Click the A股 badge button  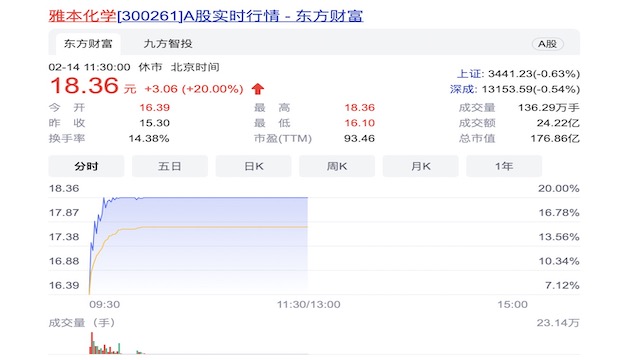[547, 44]
